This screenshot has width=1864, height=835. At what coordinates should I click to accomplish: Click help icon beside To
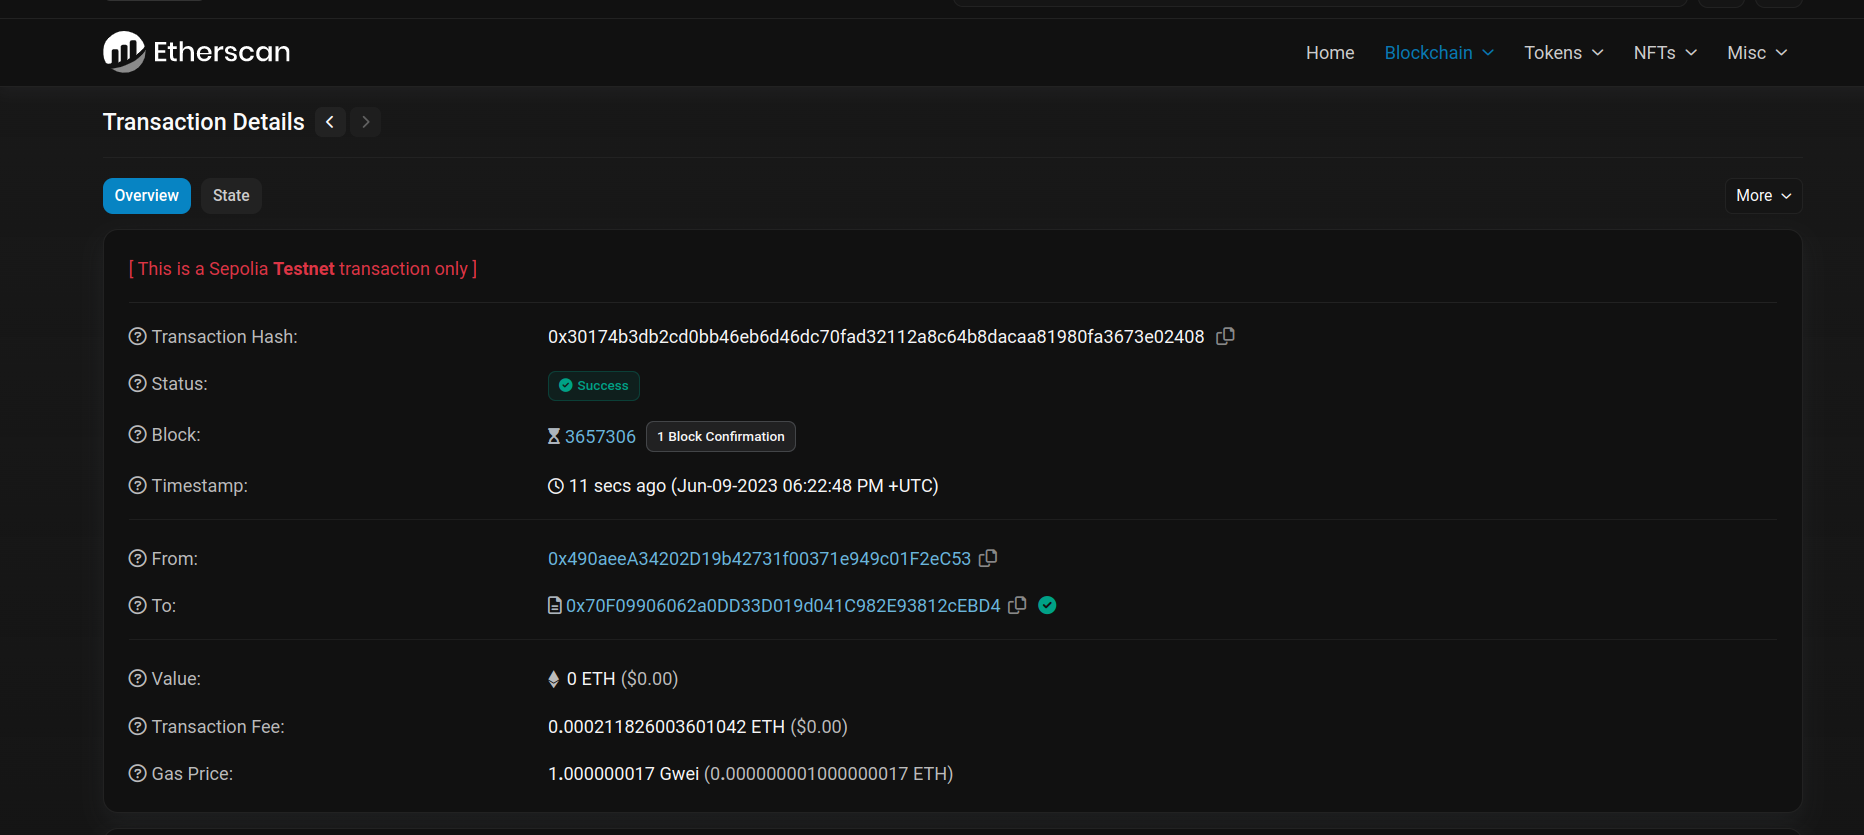[x=138, y=606]
